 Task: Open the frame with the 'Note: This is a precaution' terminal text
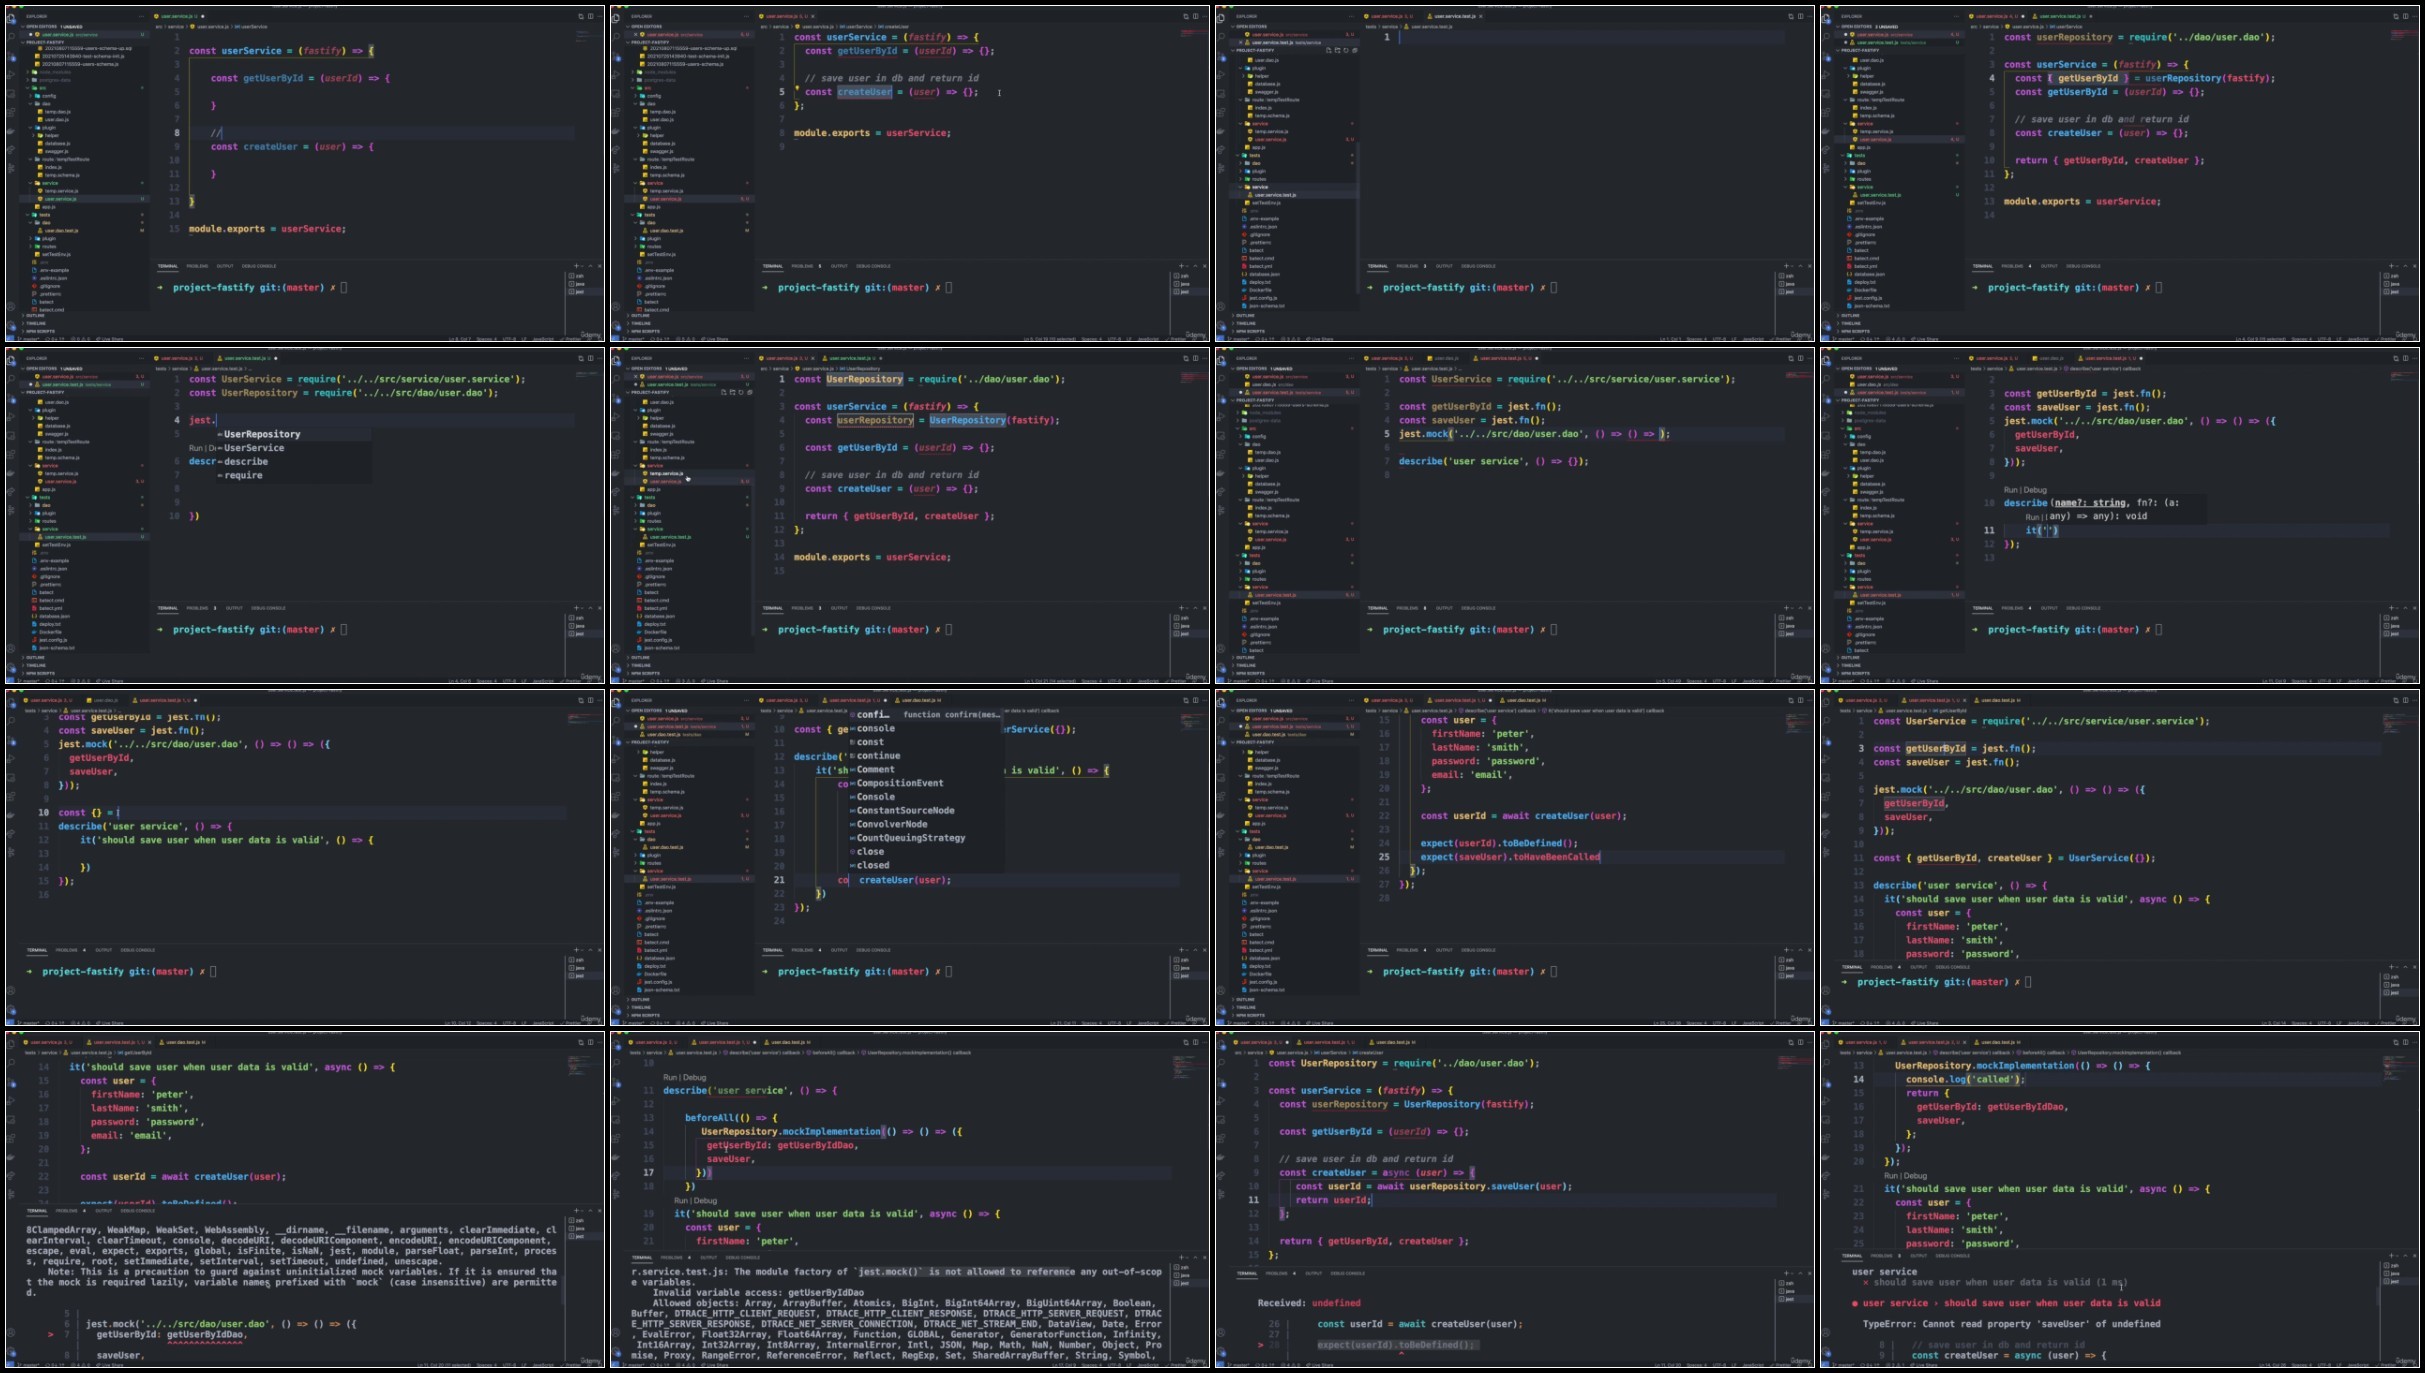pyautogui.click(x=305, y=1200)
